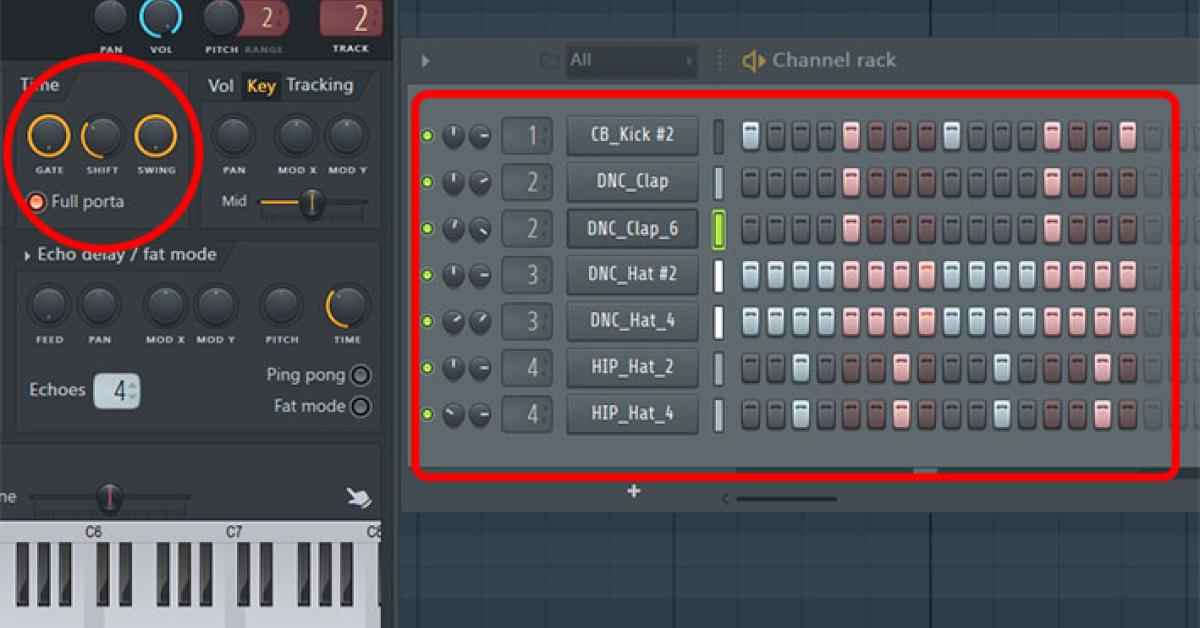Enable Fat mode
The width and height of the screenshot is (1200, 628).
(x=360, y=407)
